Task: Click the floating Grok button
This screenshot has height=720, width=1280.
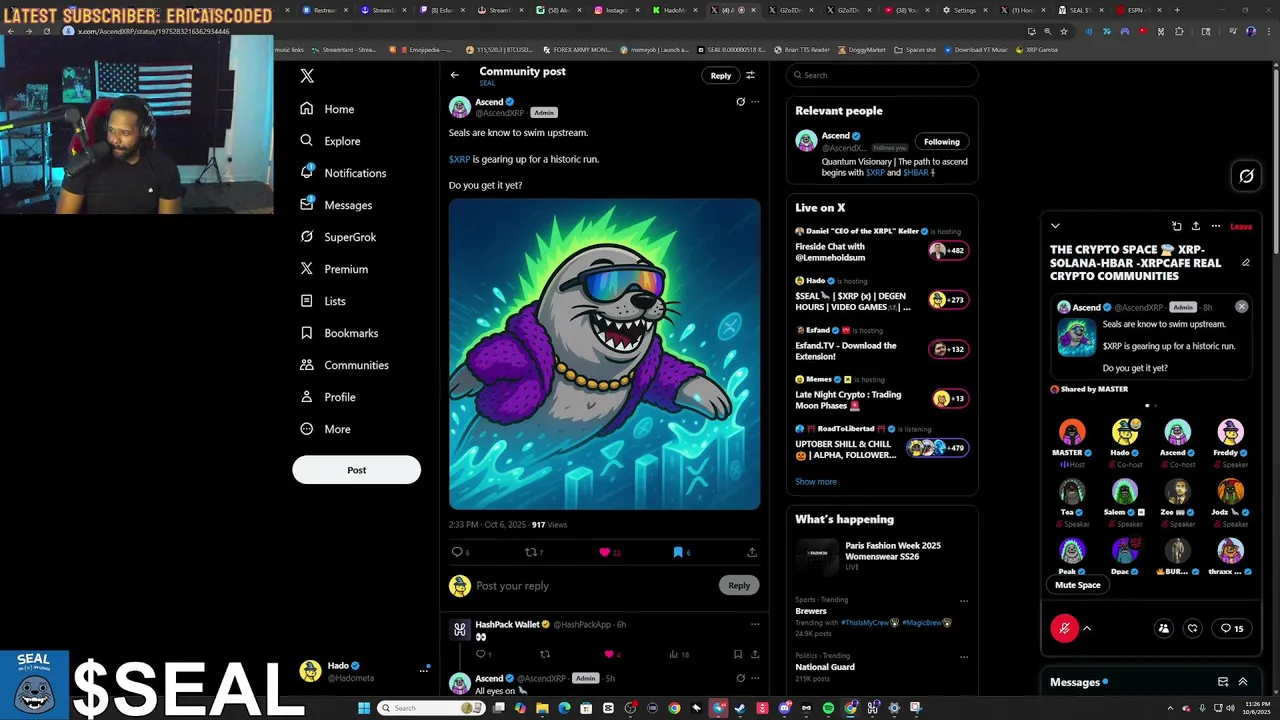Action: pyautogui.click(x=1246, y=177)
